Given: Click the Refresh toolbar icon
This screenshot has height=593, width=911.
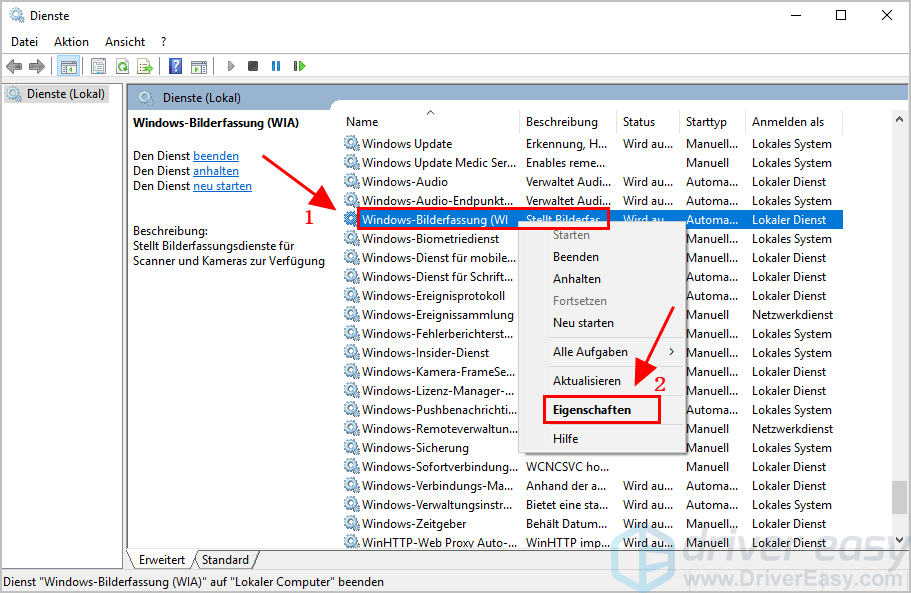Looking at the screenshot, I should pos(122,66).
